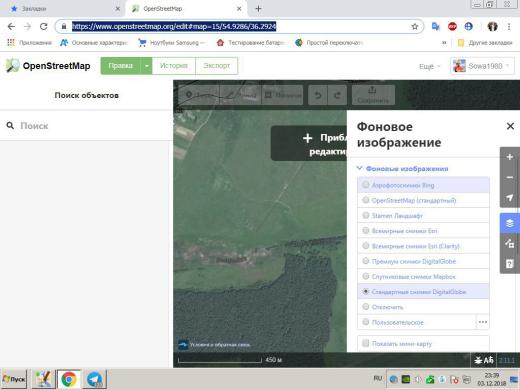Collapse the Фоновые изображения section chevron
520x390 pixels.
tap(360, 168)
